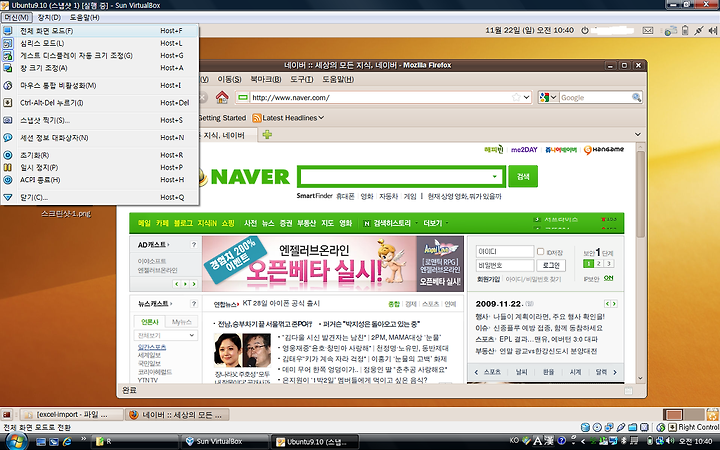720x450 pixels.
Task: Click the next arrow beside 2009.11.22 date
Action: [x=614, y=304]
